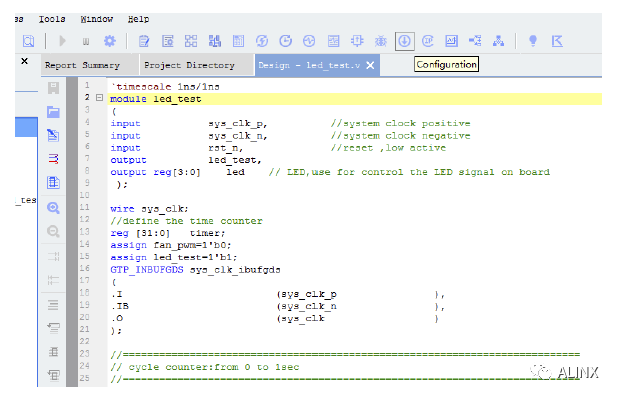Click the editor table document icon

[x=53, y=183]
